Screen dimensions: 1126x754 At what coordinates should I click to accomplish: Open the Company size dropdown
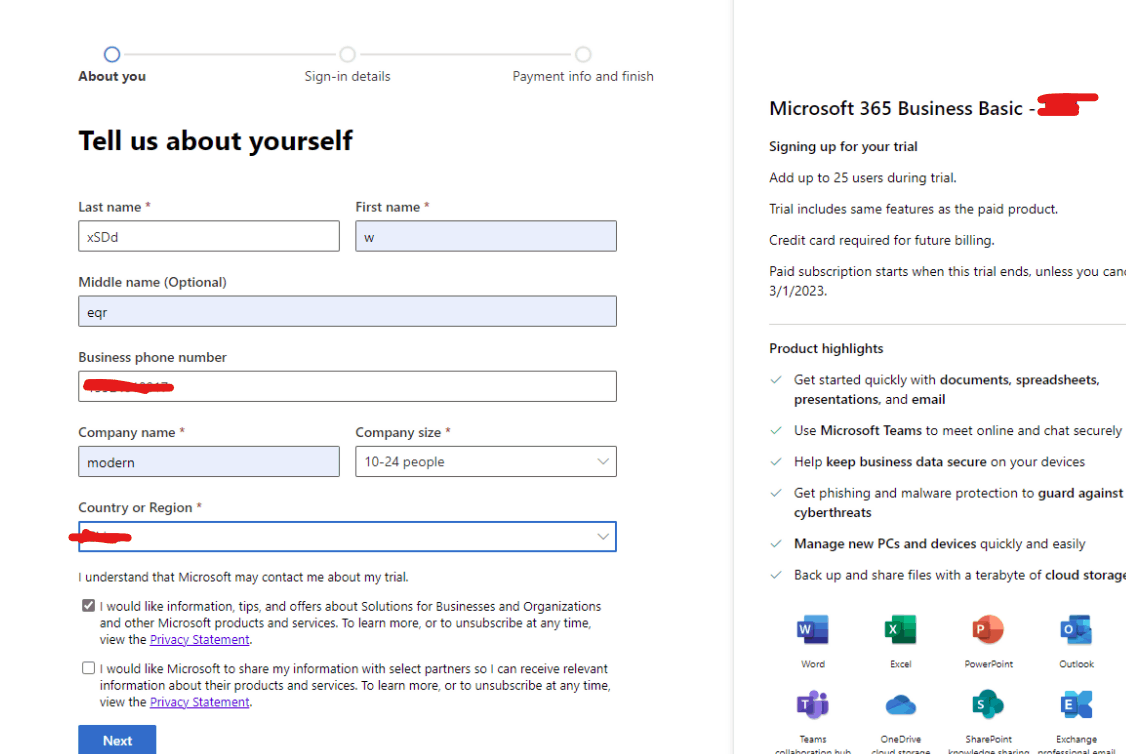(485, 462)
